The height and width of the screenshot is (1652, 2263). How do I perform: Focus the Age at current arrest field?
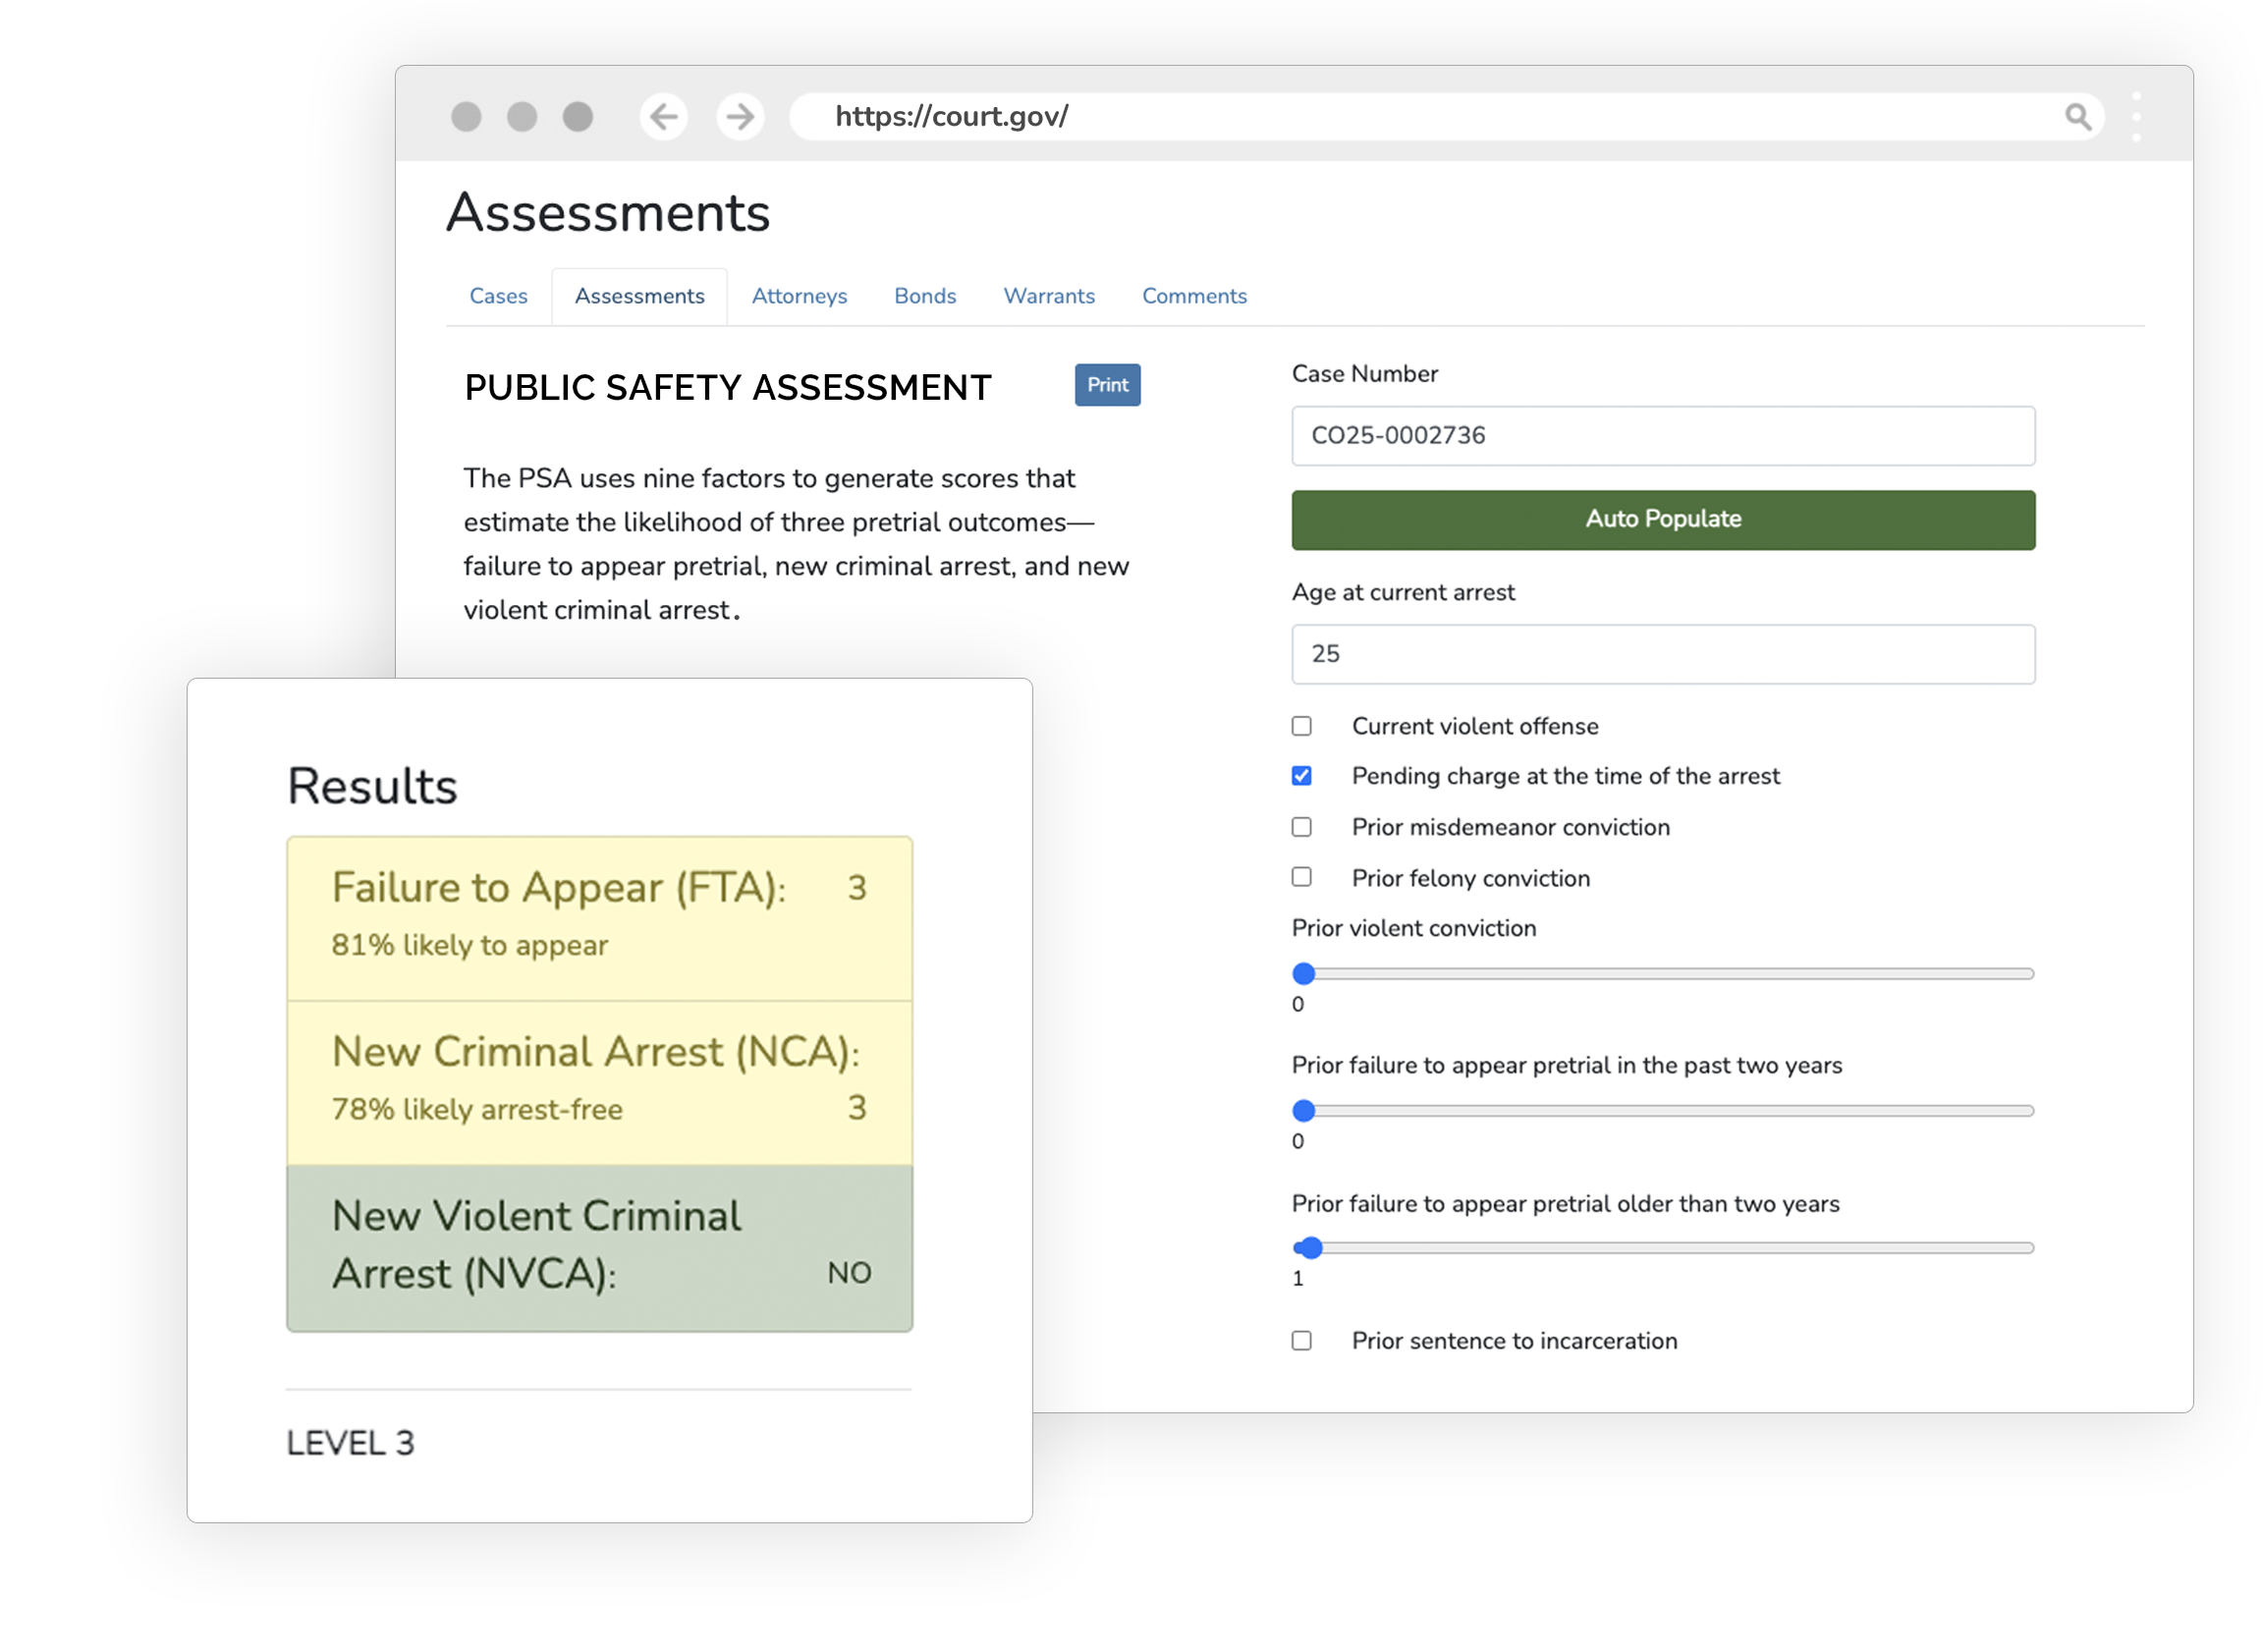[x=1663, y=654]
